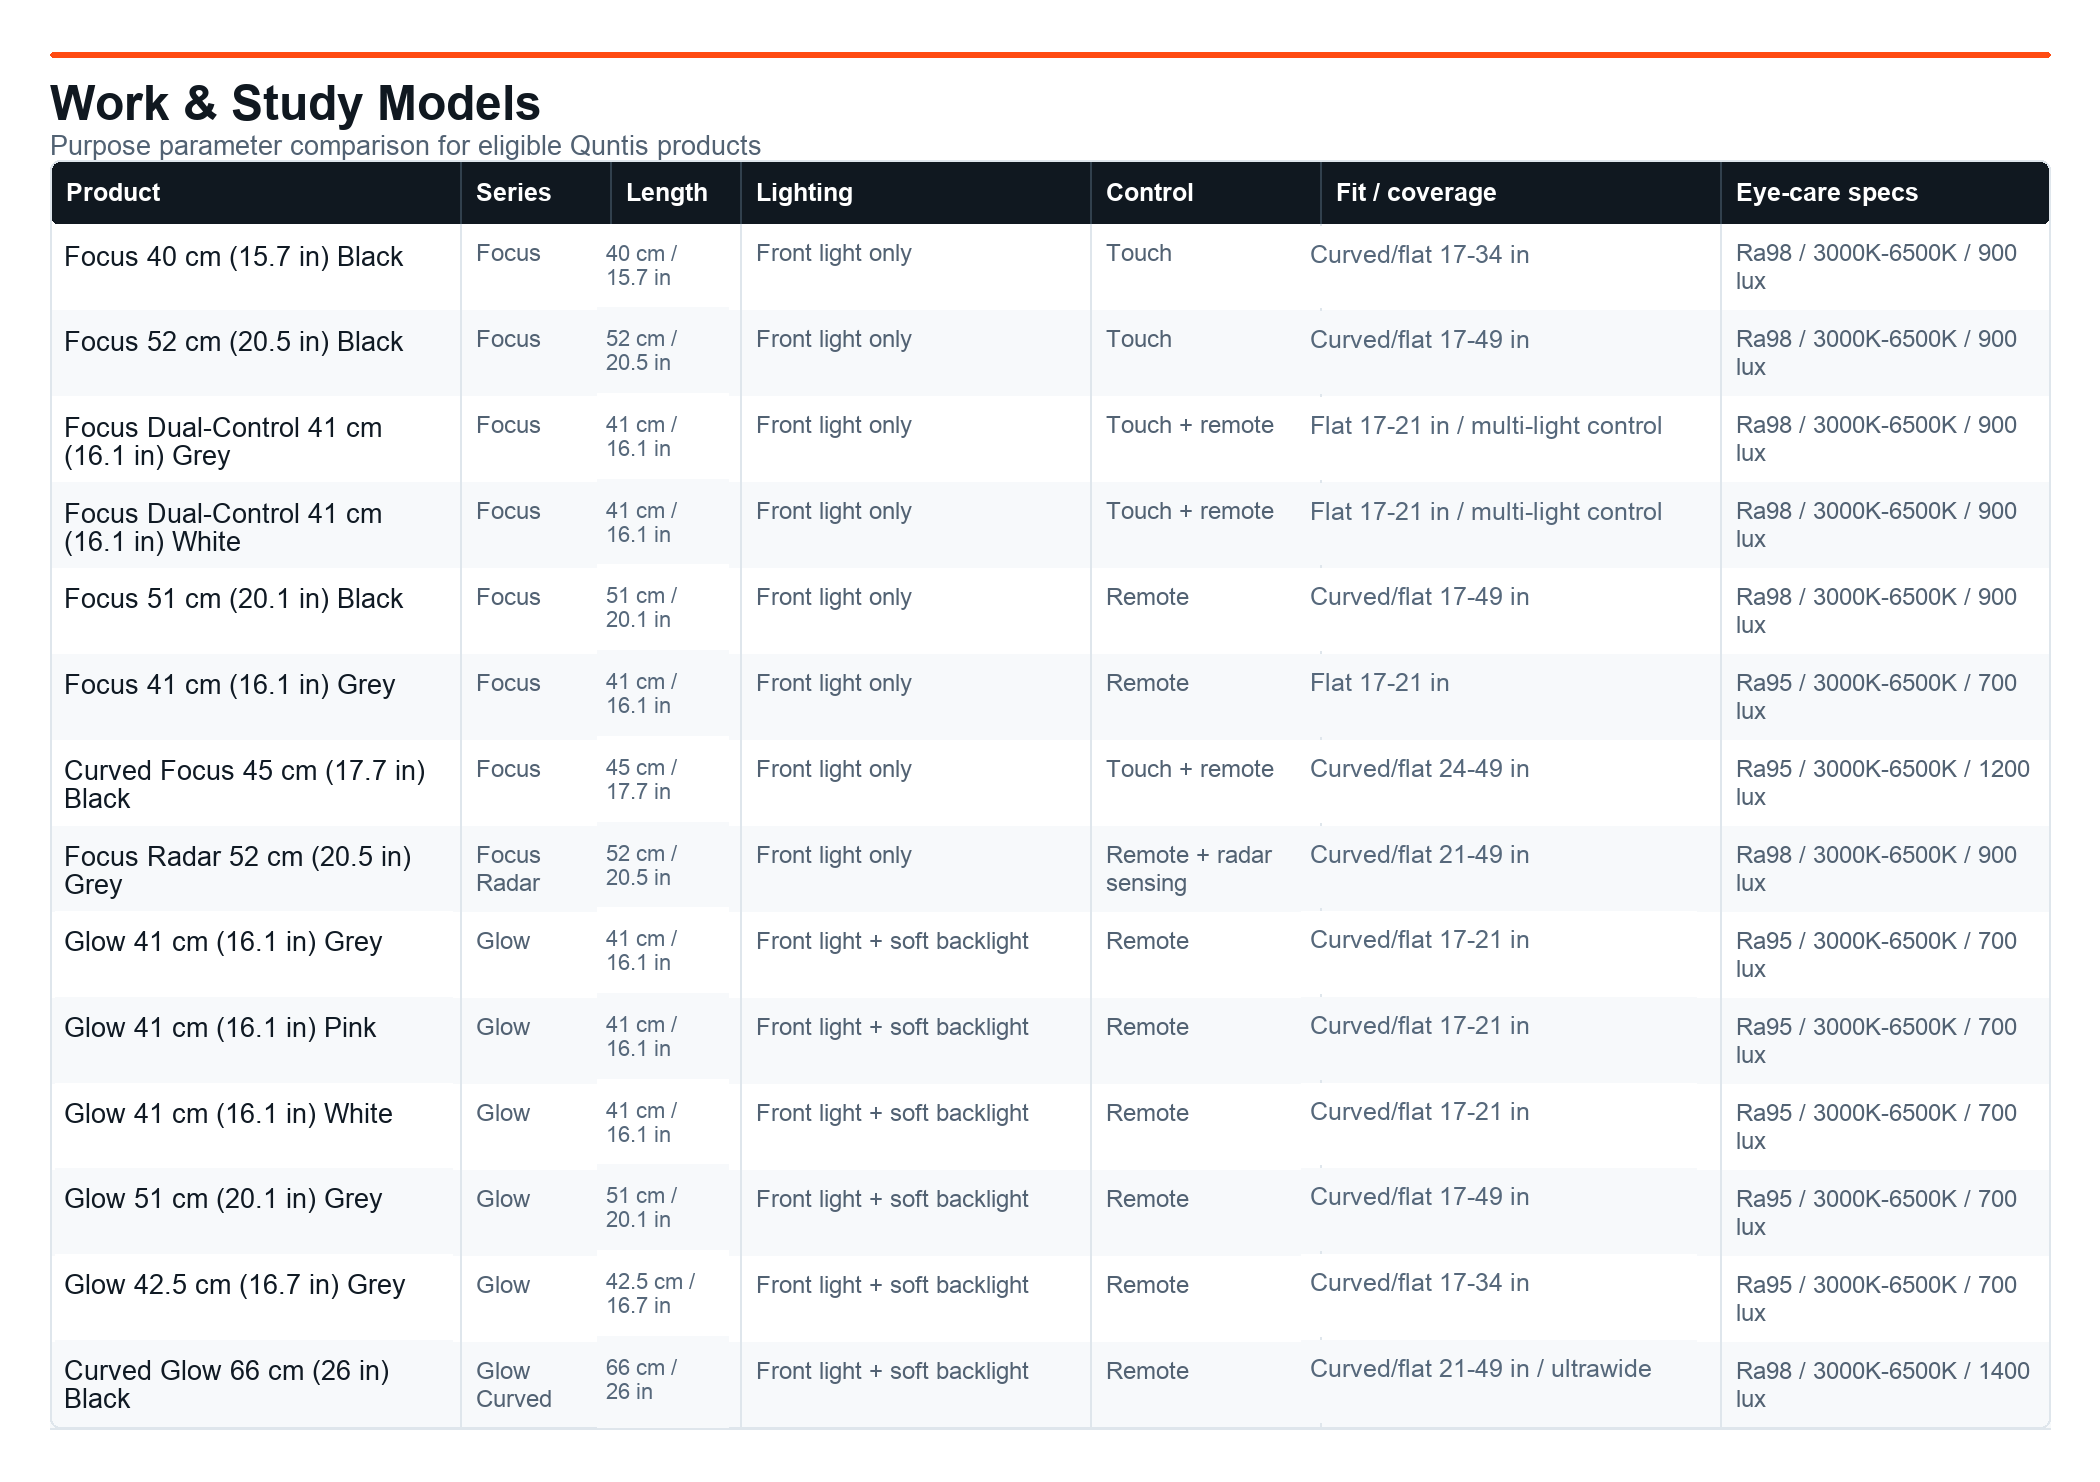Click eye-care specs in Focus 40 cm row

point(1877,267)
